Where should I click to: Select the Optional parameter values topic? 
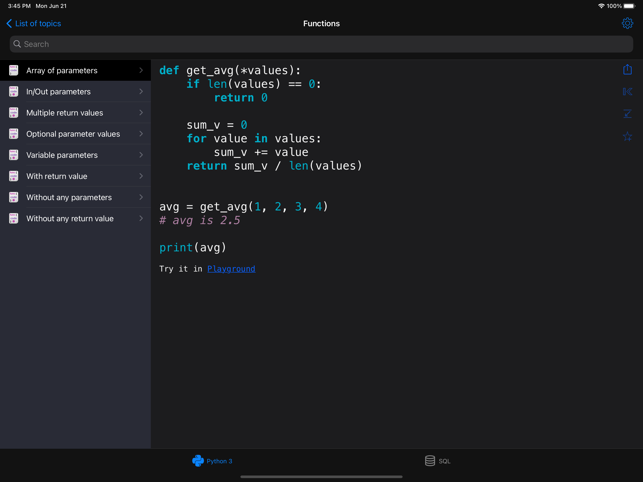tap(75, 134)
